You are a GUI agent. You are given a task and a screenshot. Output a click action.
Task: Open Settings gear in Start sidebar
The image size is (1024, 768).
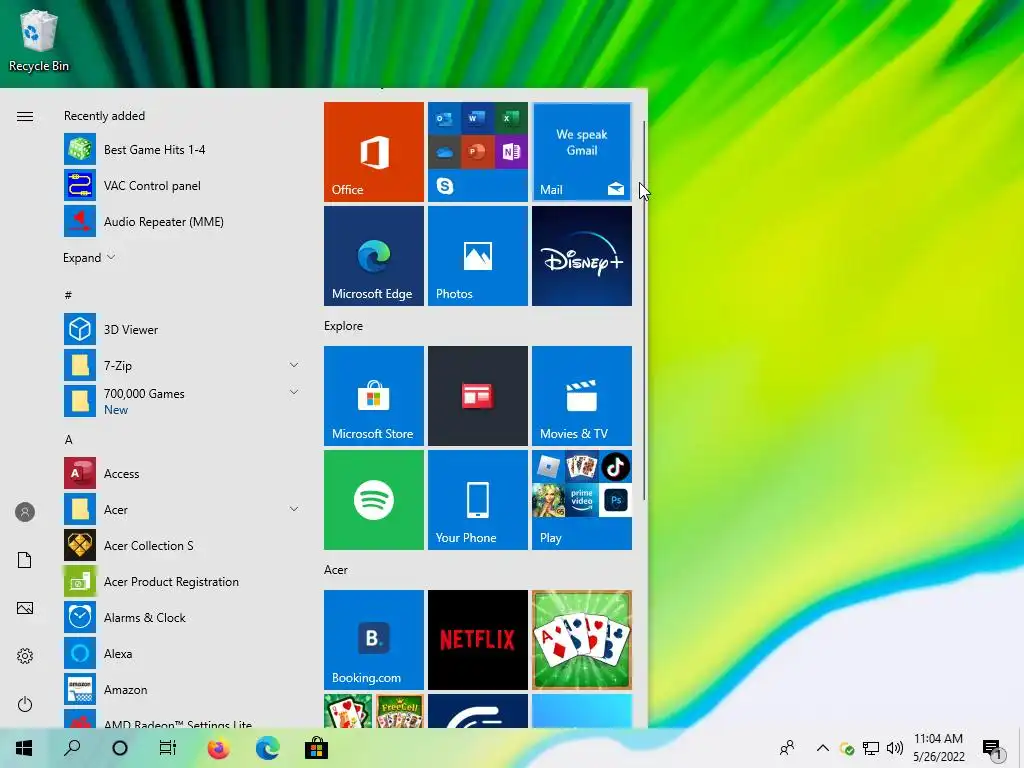[25, 656]
